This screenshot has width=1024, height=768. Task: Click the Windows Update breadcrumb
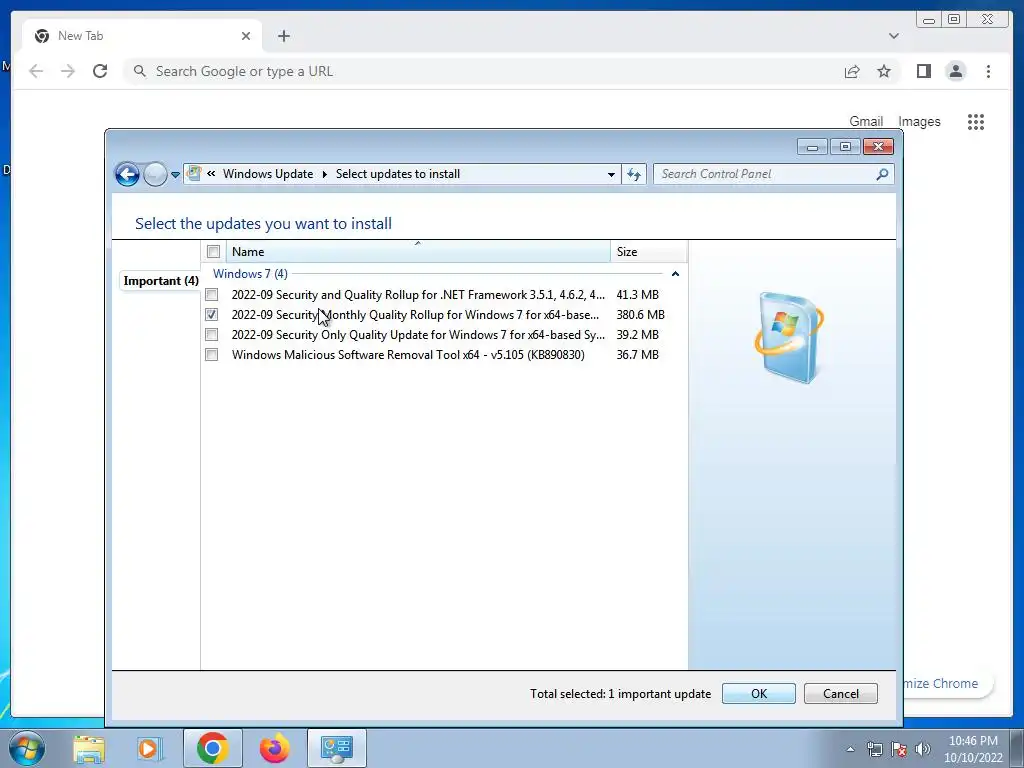pyautogui.click(x=268, y=174)
